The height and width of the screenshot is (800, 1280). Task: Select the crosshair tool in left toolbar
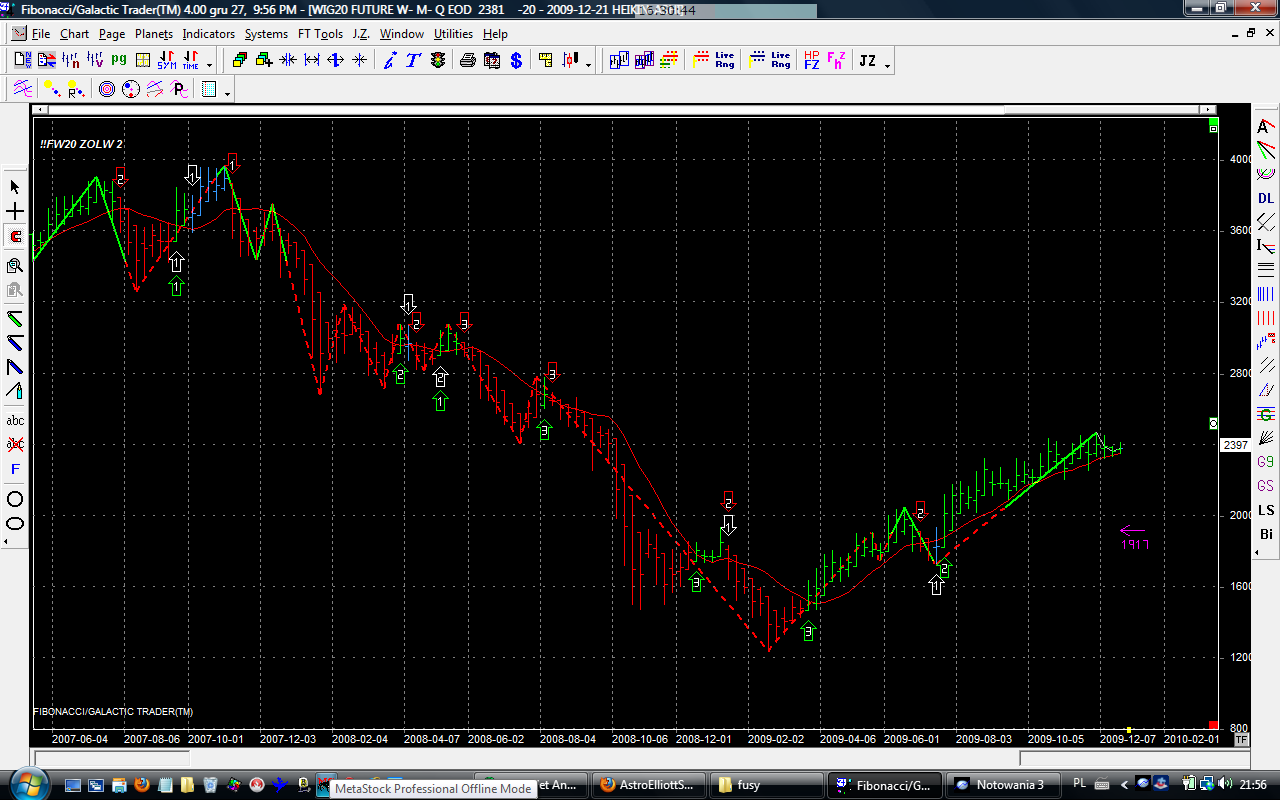click(15, 212)
